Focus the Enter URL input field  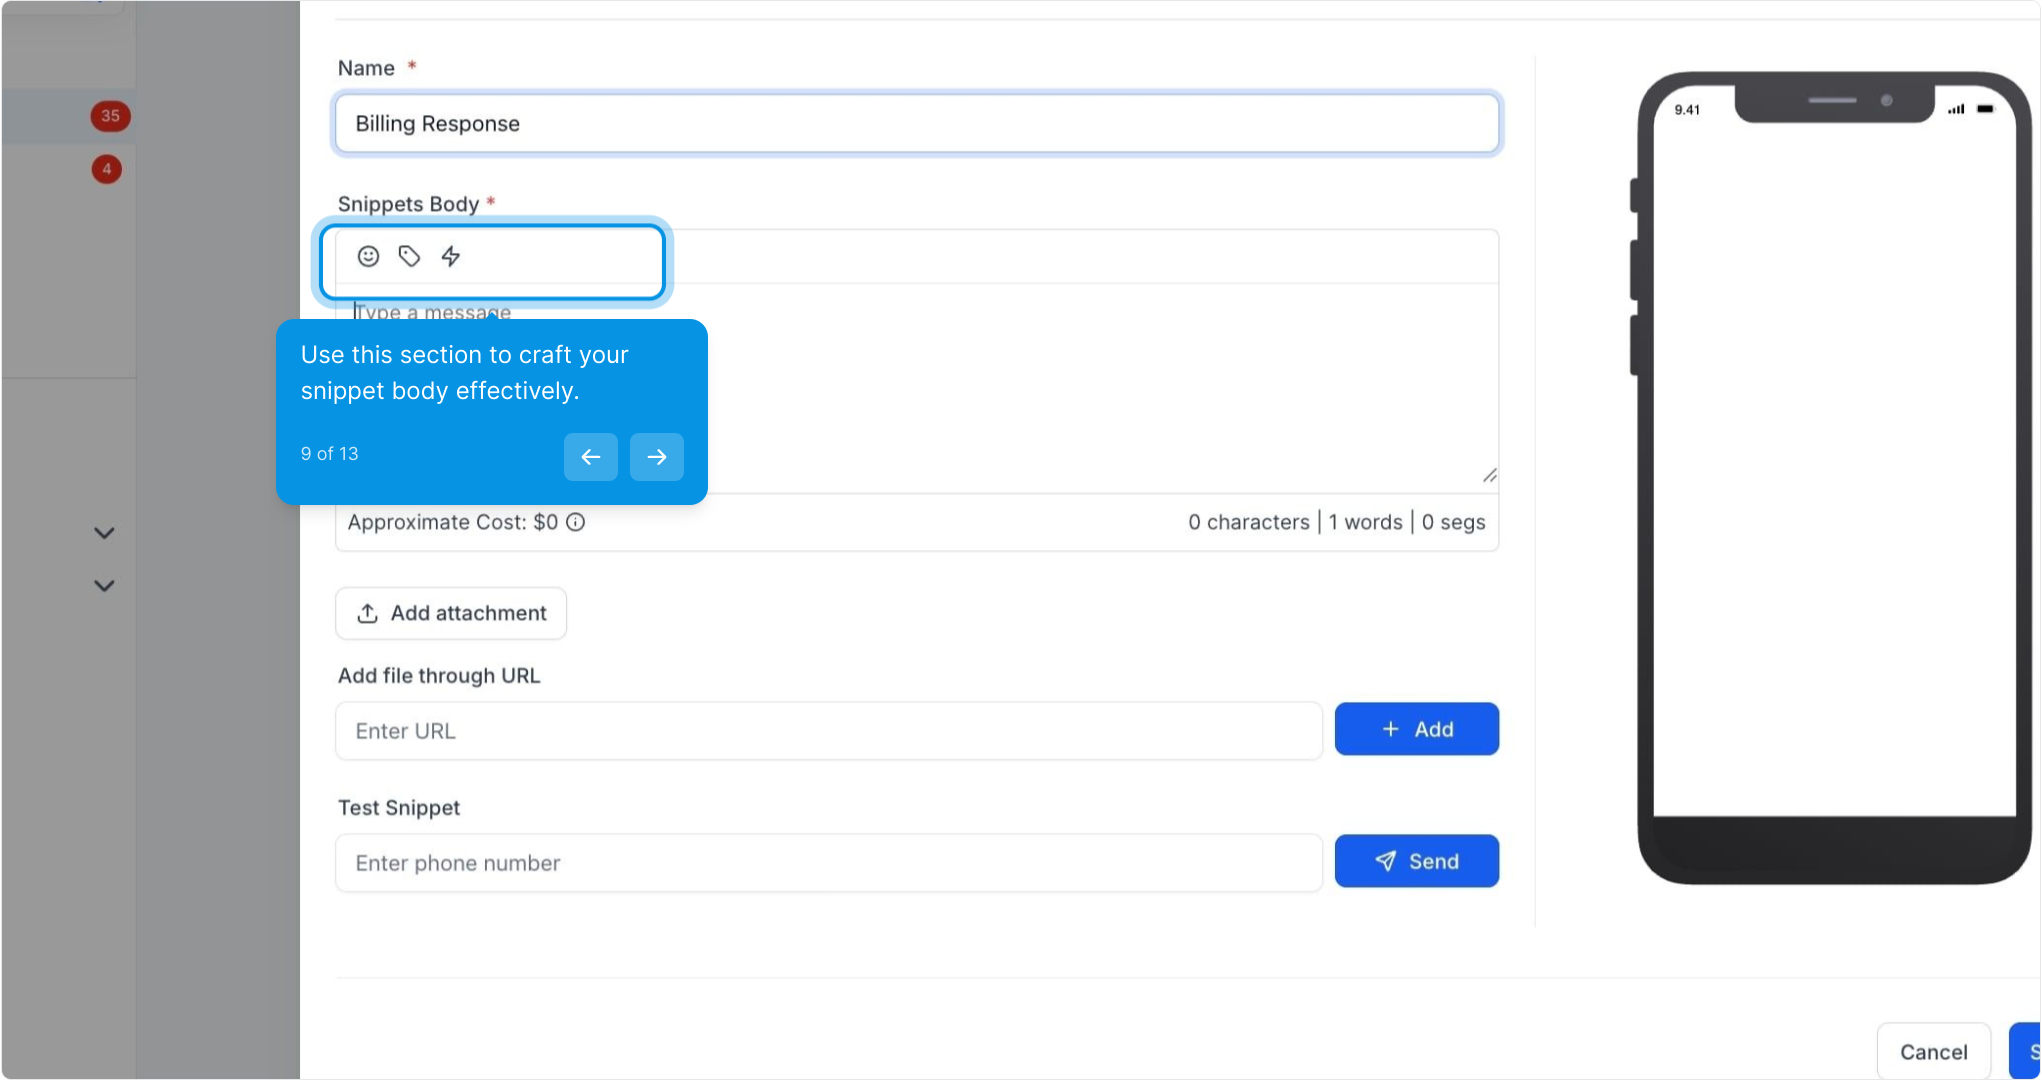[828, 731]
